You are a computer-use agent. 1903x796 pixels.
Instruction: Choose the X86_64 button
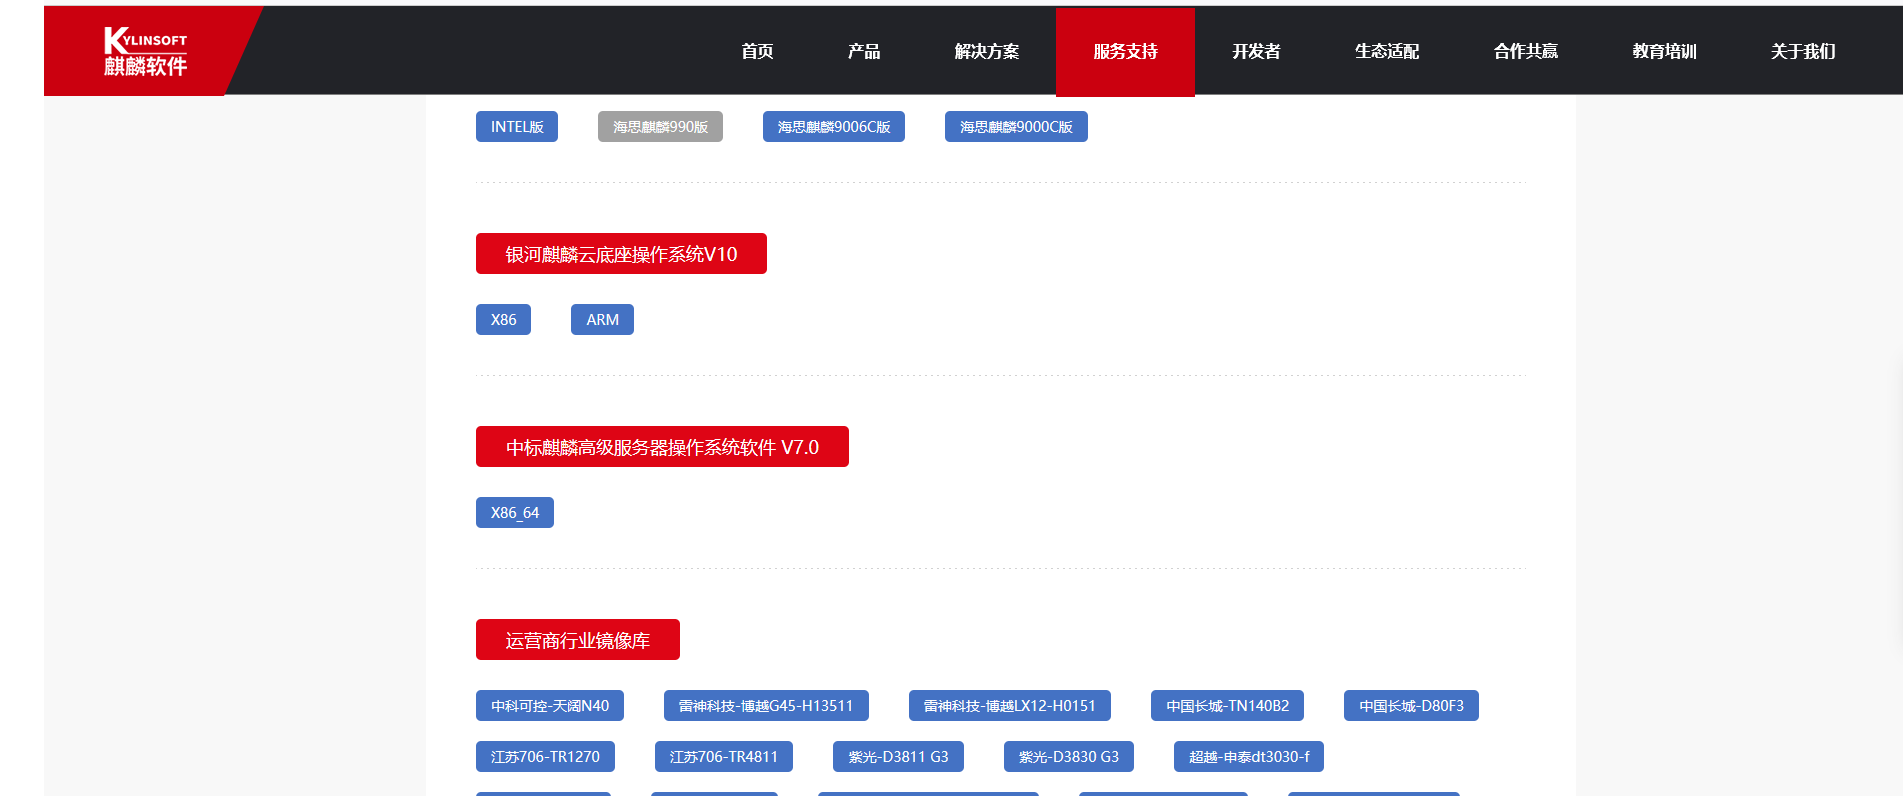click(x=515, y=513)
